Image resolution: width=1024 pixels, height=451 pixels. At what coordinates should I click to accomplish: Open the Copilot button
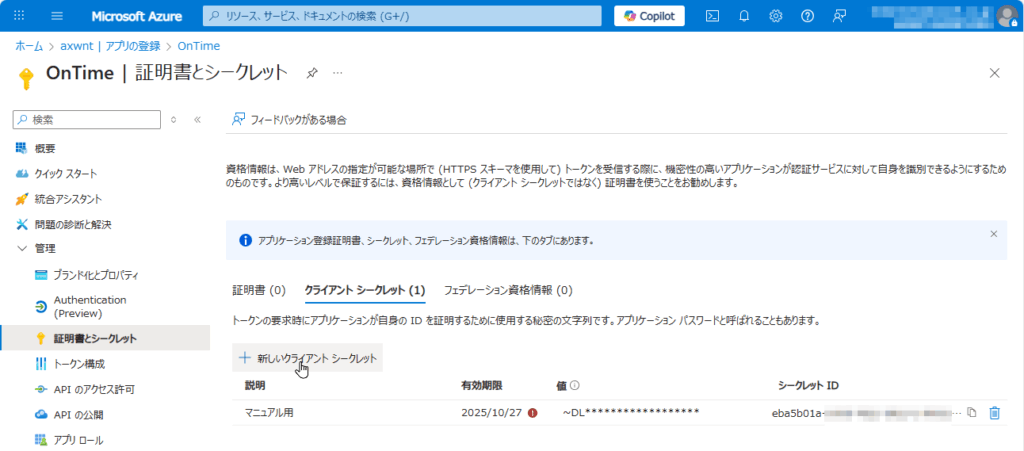click(x=649, y=16)
